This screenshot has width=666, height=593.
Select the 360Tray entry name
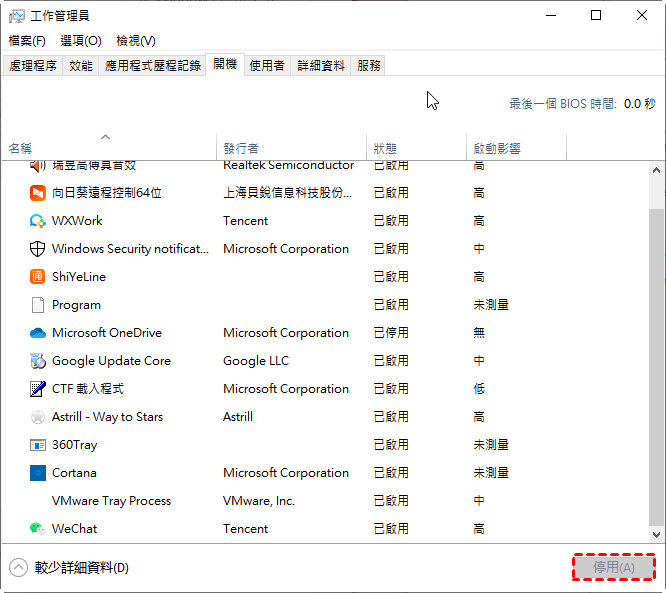[75, 445]
